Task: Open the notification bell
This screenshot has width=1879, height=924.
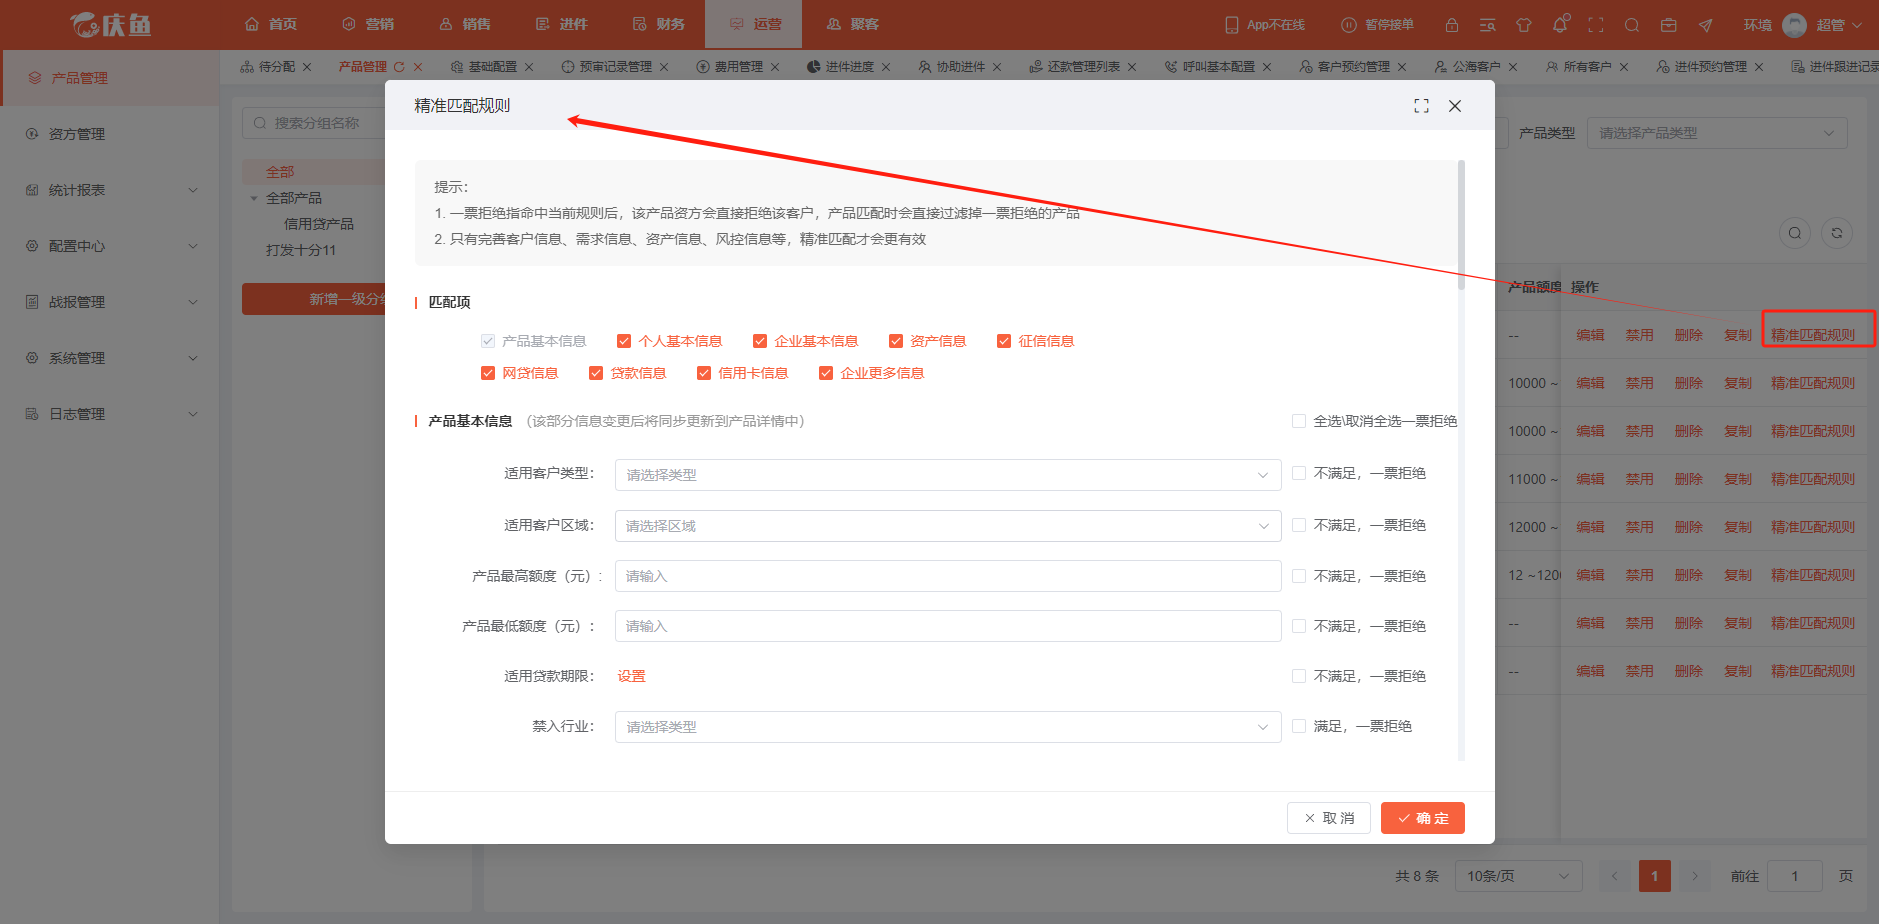Action: (1560, 25)
